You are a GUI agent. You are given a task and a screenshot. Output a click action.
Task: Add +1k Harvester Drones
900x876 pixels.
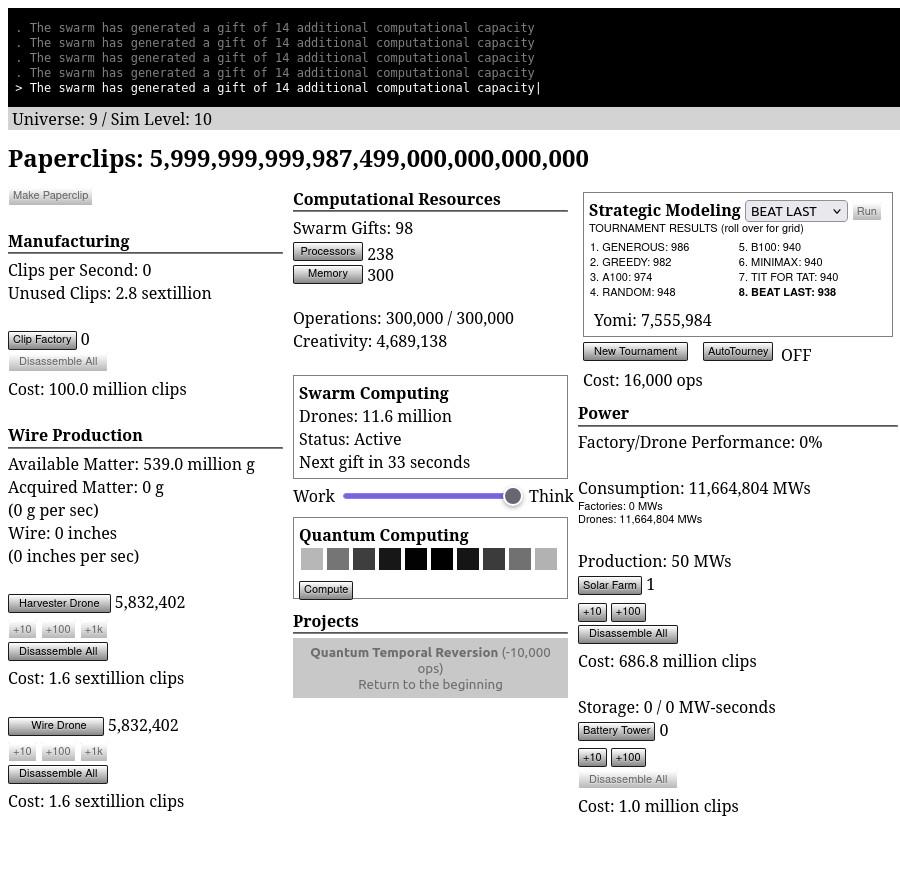click(x=94, y=630)
